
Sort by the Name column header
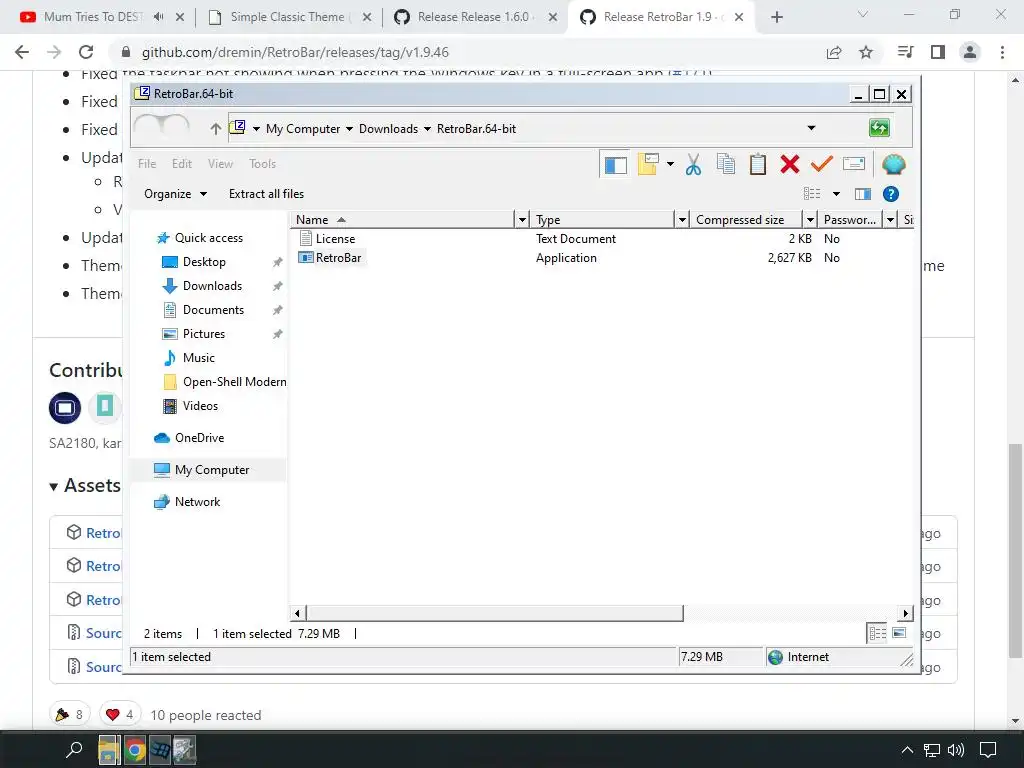(x=402, y=219)
